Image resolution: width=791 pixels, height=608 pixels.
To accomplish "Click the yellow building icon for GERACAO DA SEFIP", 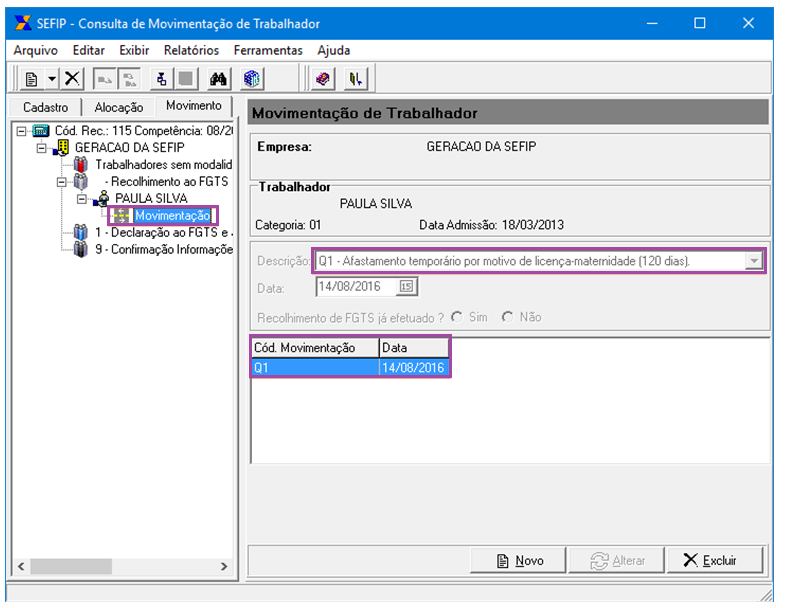I will pos(61,148).
